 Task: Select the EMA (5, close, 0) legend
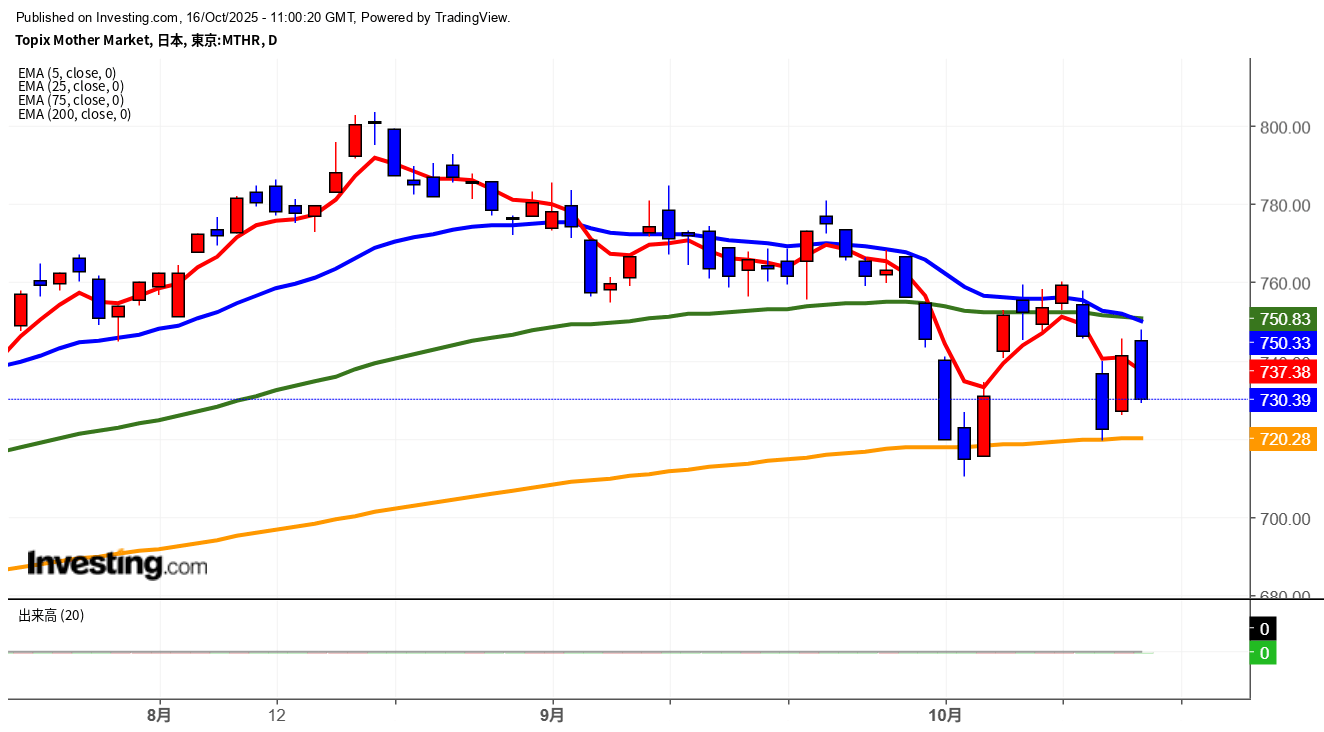coord(67,73)
